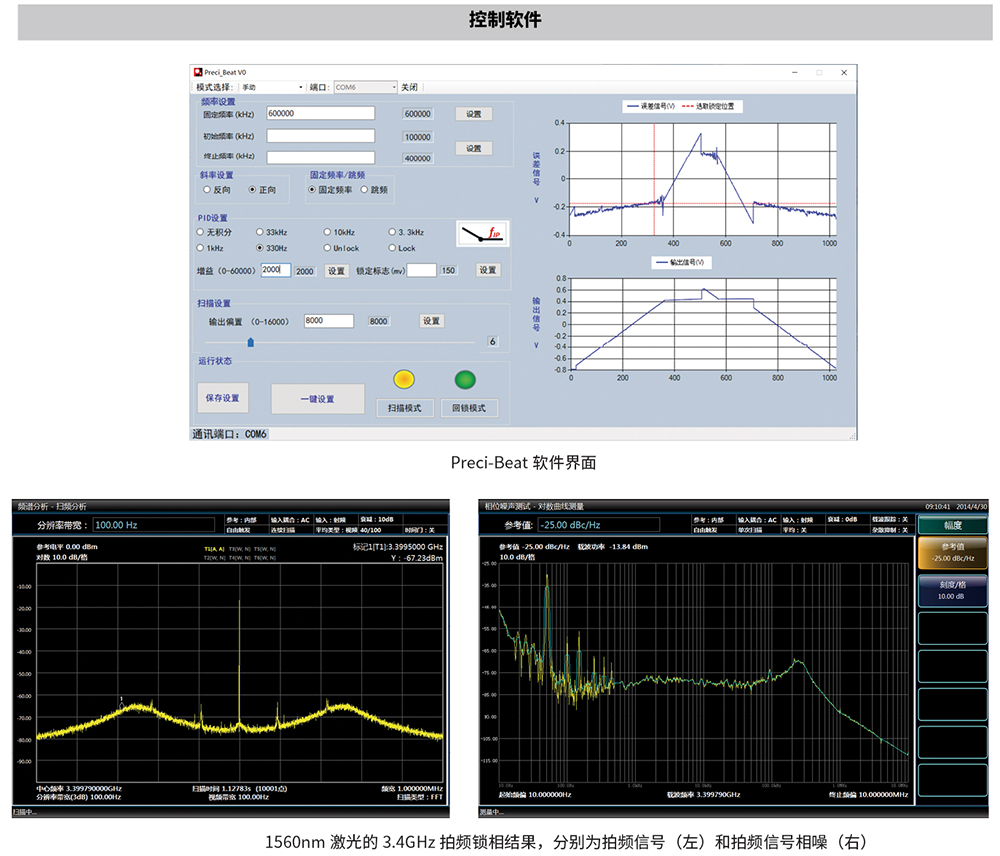Choose the 跳频 frequency hopping option
1000x856 pixels.
click(364, 189)
